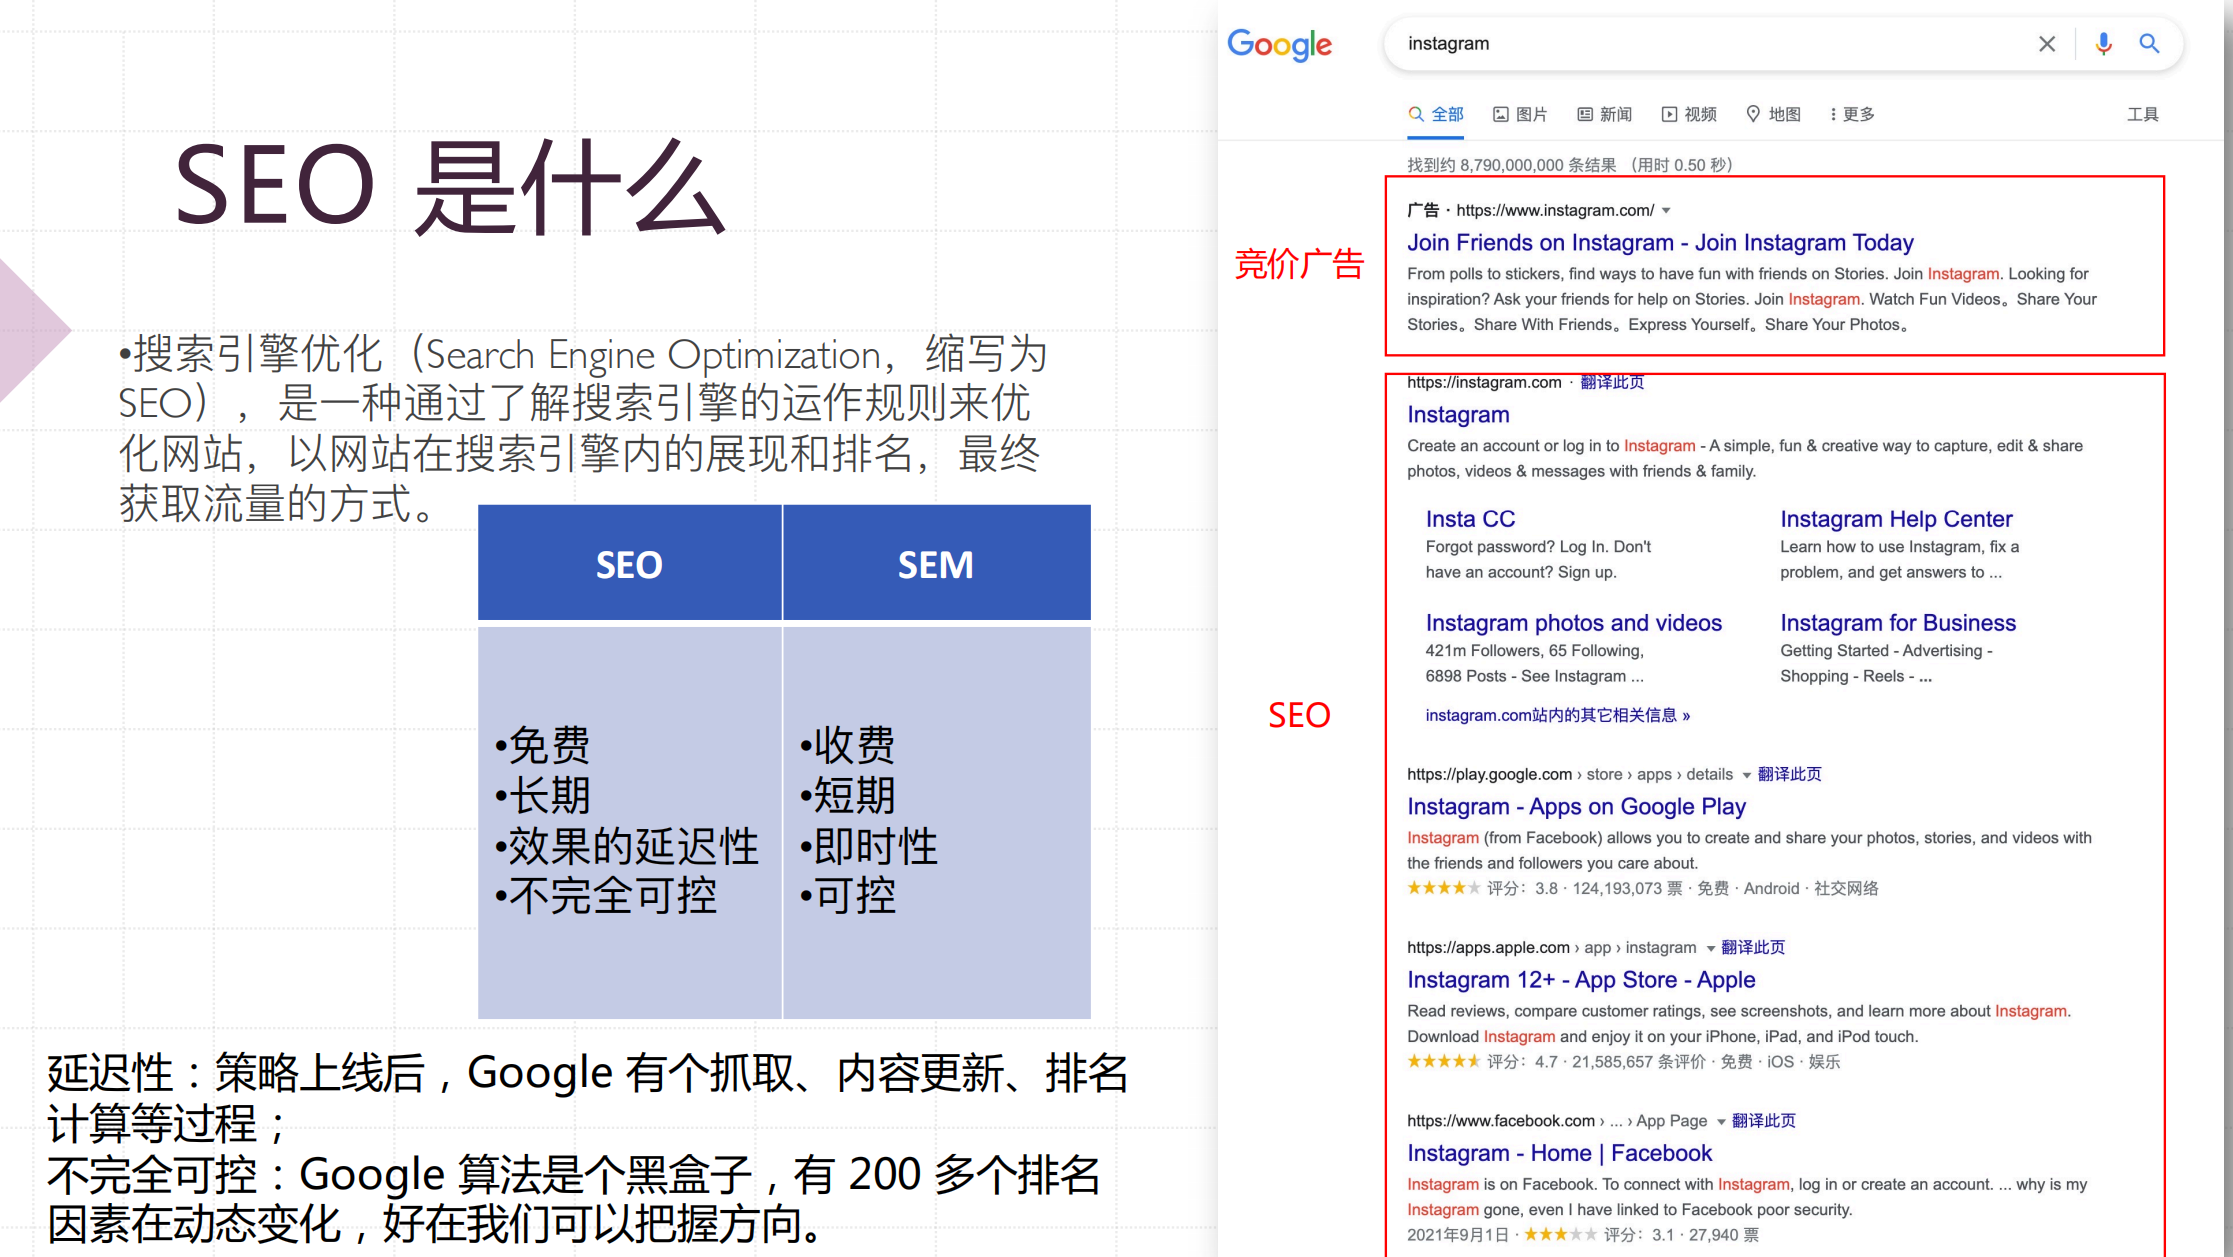Open 'Instagram photos and videos' sitelink
Image resolution: width=2233 pixels, height=1257 pixels.
click(x=1573, y=623)
